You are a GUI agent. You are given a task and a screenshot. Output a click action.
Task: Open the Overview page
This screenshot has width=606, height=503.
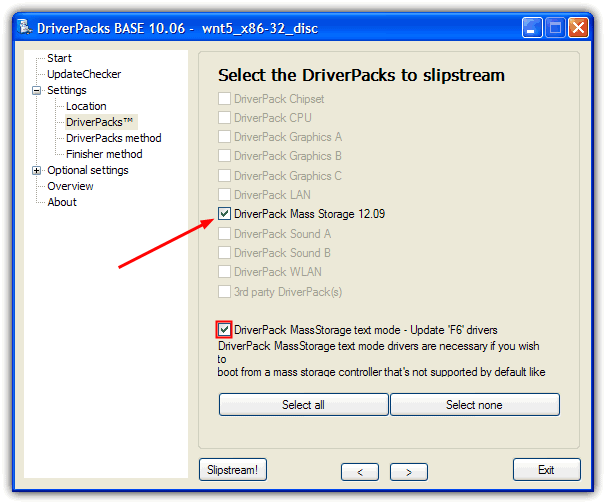click(70, 186)
